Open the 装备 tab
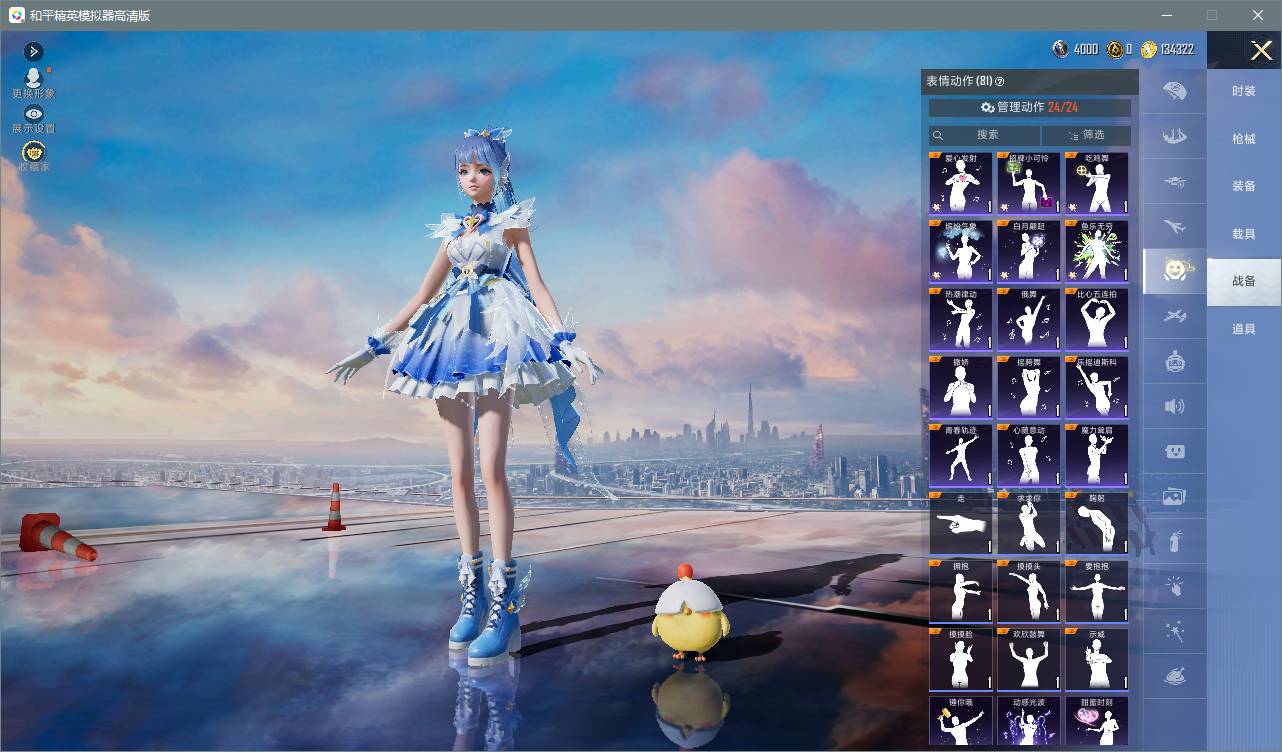 click(x=1244, y=186)
